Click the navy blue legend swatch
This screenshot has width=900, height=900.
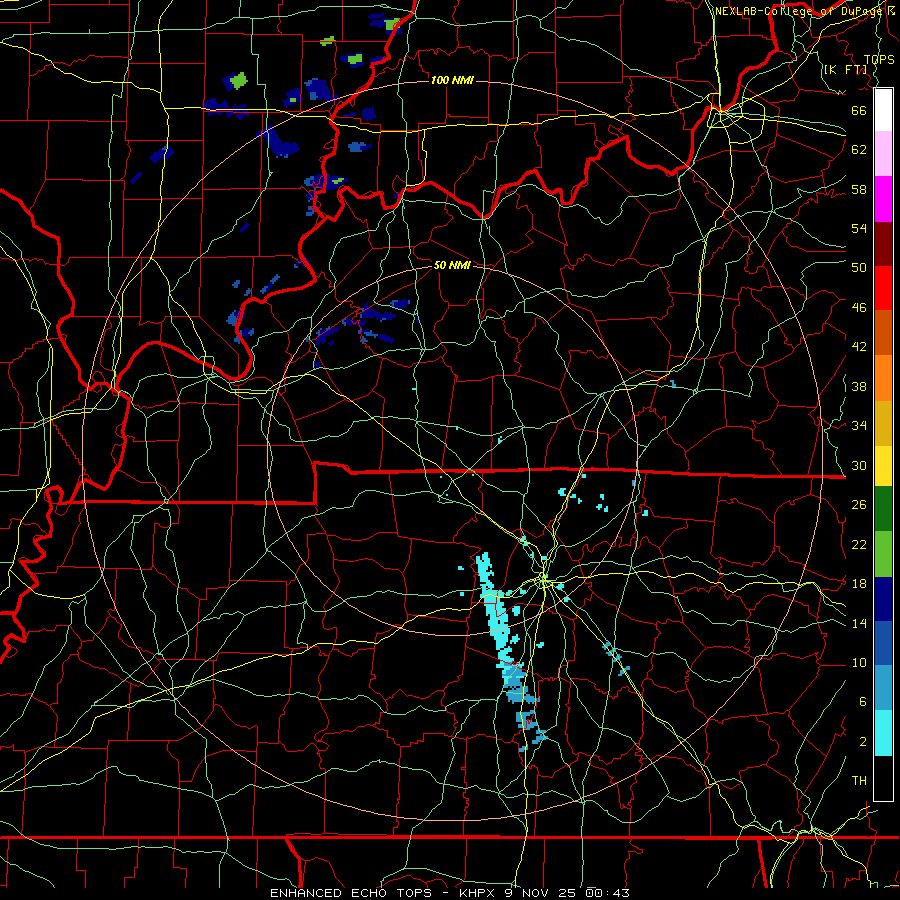[883, 599]
